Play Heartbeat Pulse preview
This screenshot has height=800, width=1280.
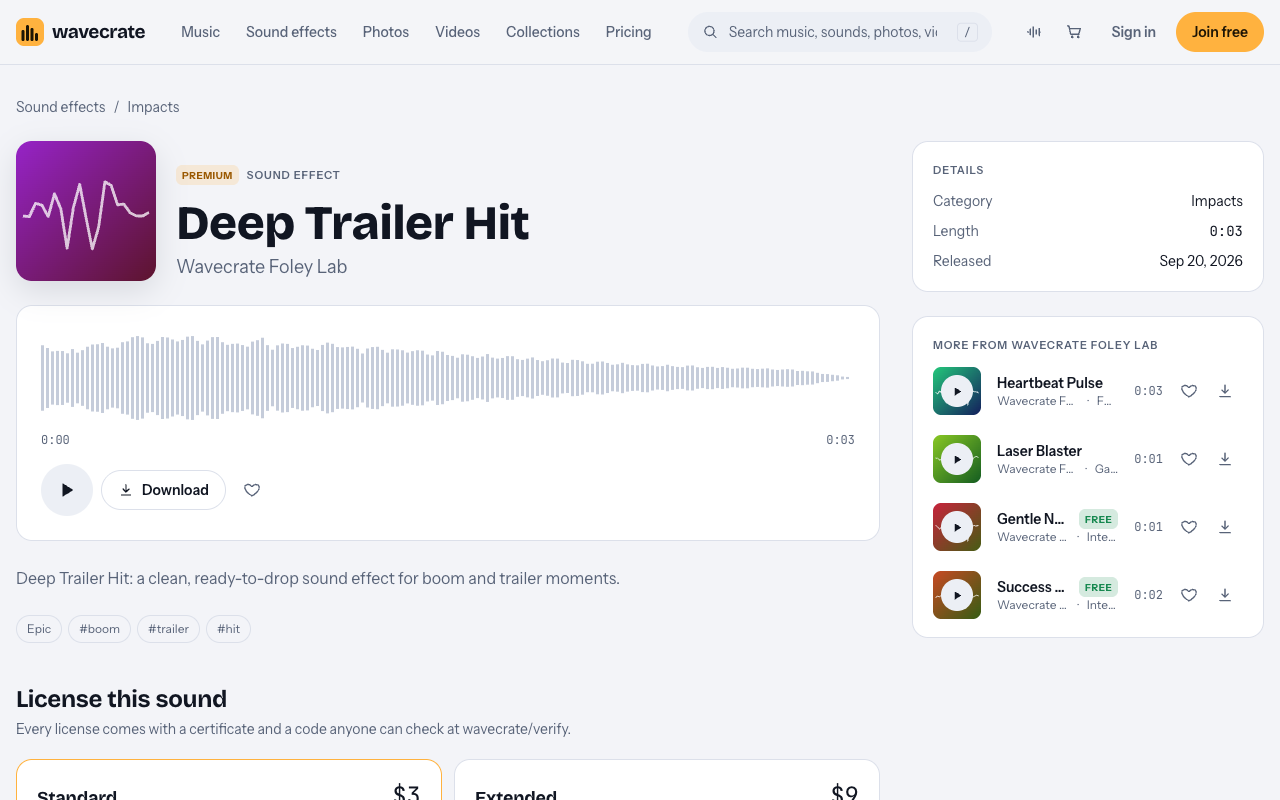957,391
